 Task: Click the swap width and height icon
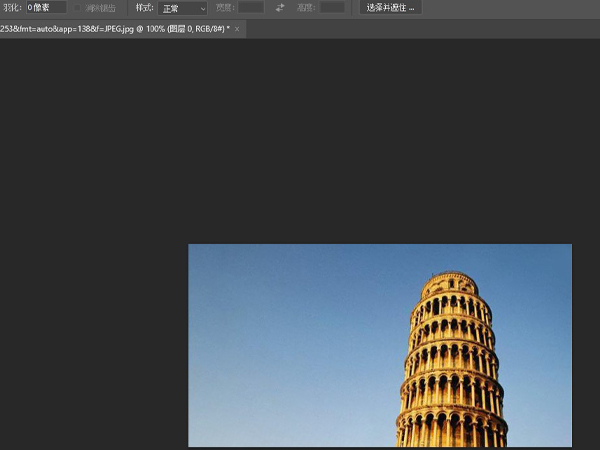point(279,8)
